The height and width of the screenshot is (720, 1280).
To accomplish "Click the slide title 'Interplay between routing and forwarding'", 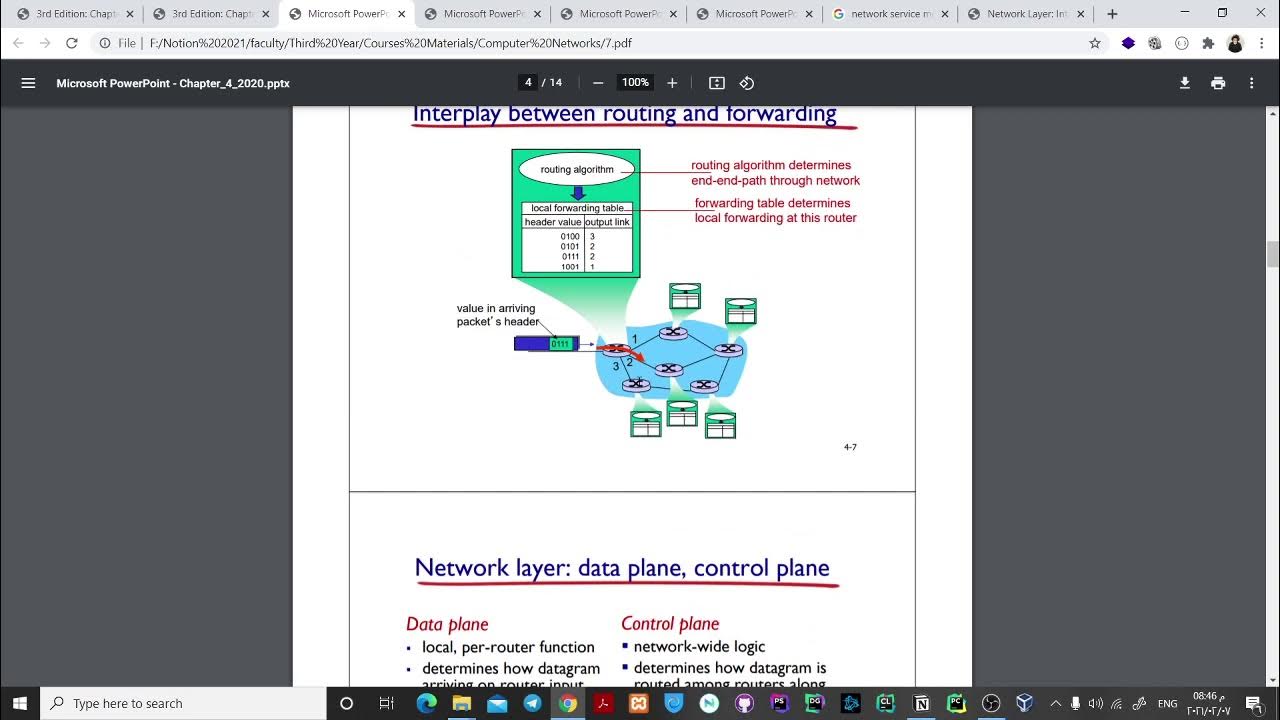I will (x=624, y=114).
